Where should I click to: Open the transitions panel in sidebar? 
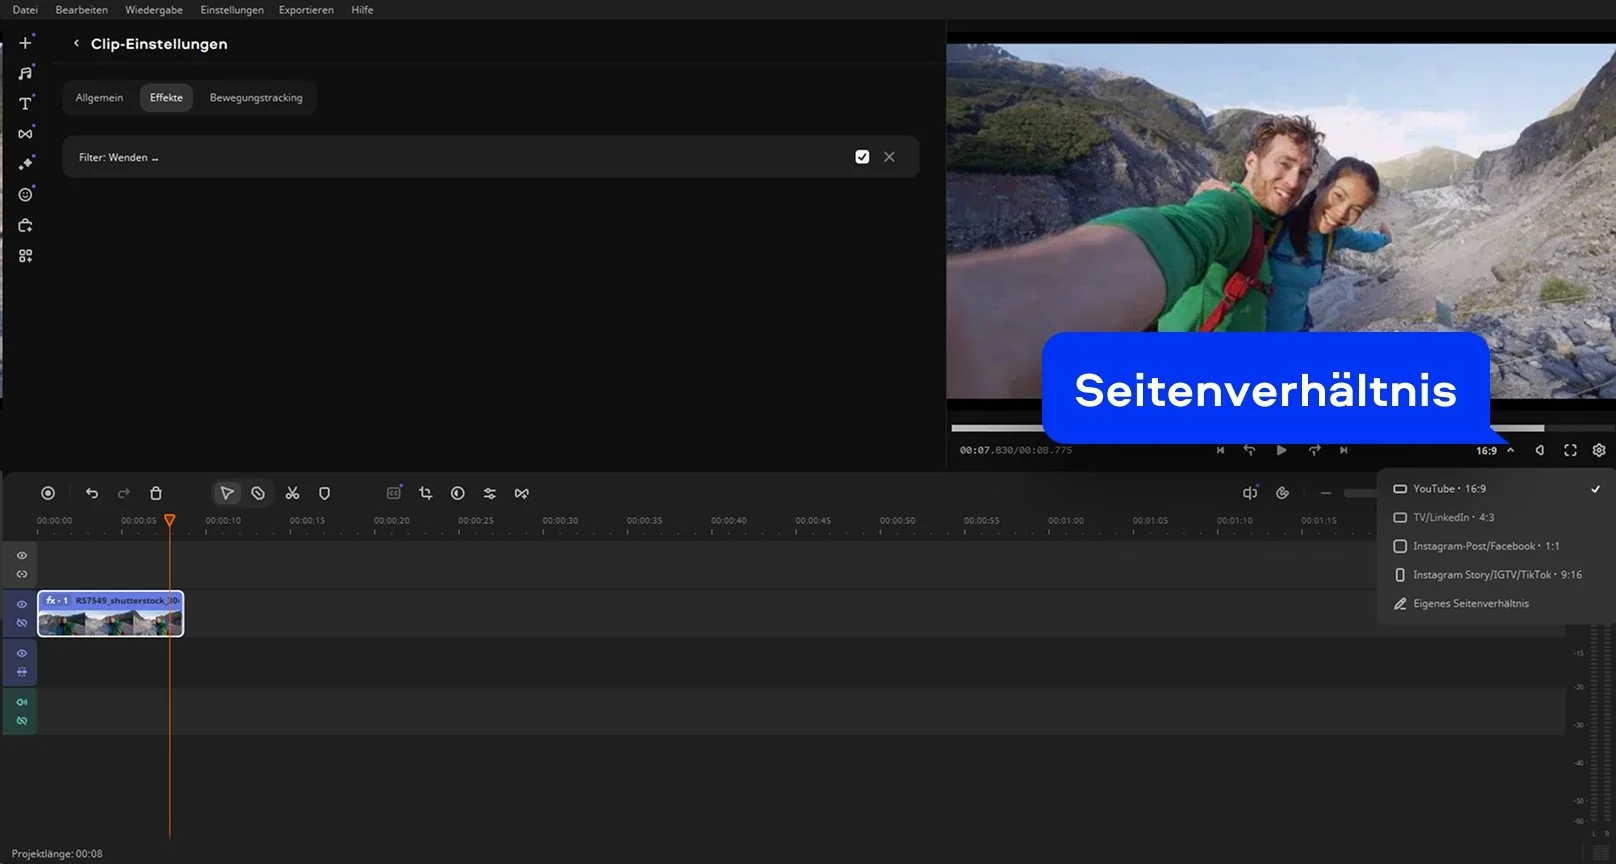coord(25,134)
